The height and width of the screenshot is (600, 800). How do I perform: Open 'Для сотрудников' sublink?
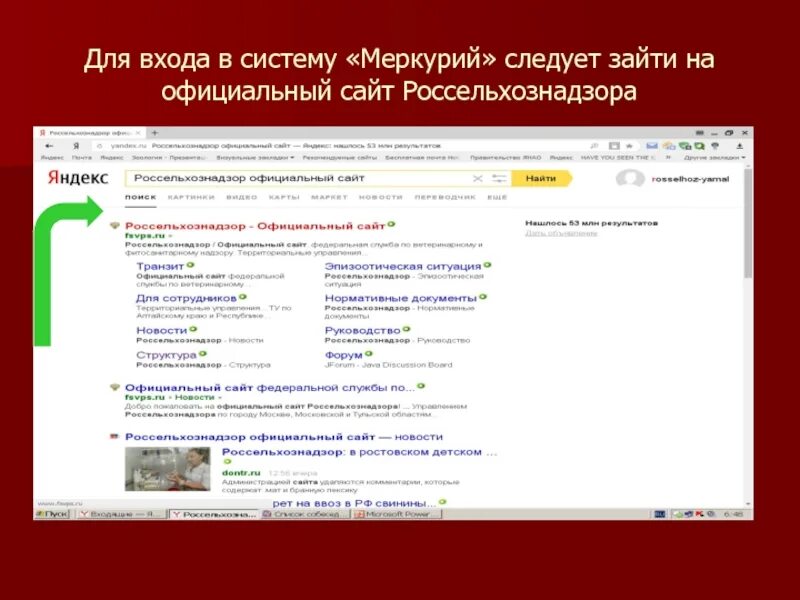click(x=186, y=298)
